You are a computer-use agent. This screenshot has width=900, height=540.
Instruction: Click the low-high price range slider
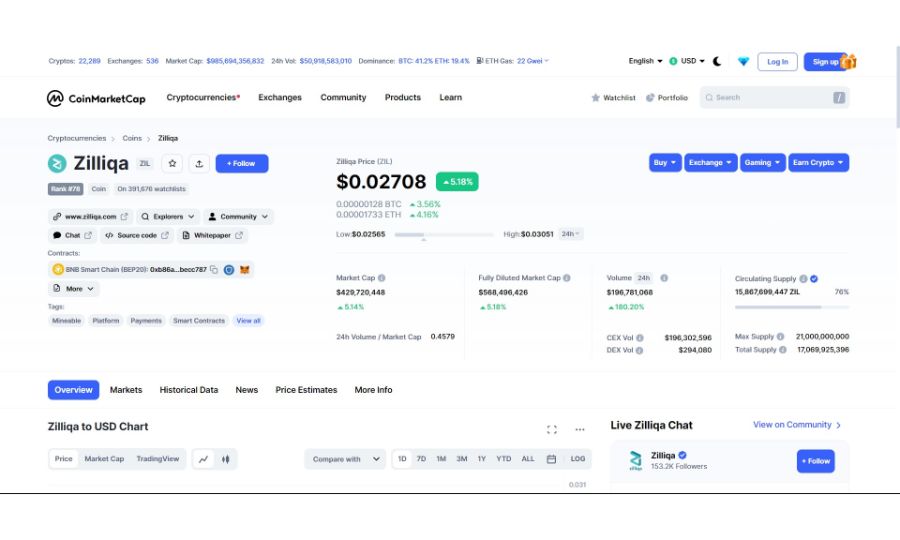pyautogui.click(x=444, y=235)
